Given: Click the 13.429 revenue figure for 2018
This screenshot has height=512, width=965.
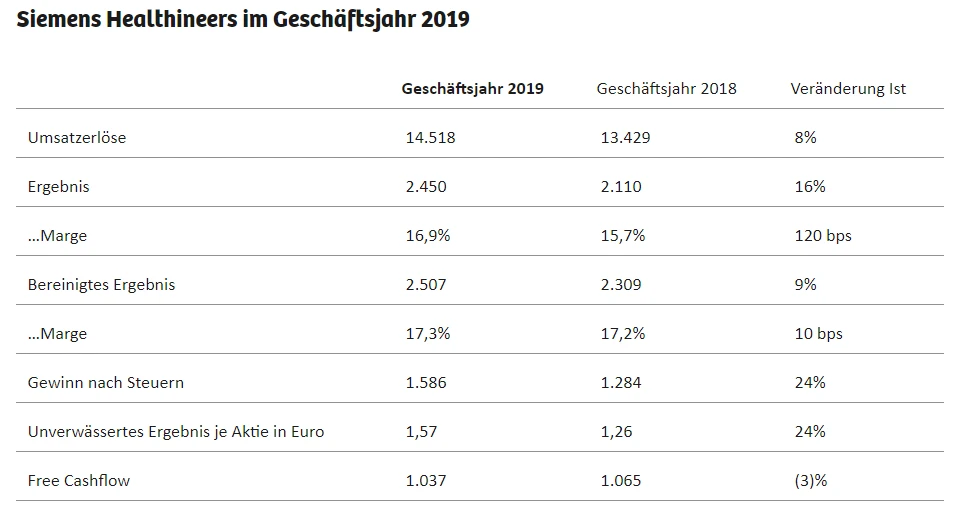Looking at the screenshot, I should 625,137.
